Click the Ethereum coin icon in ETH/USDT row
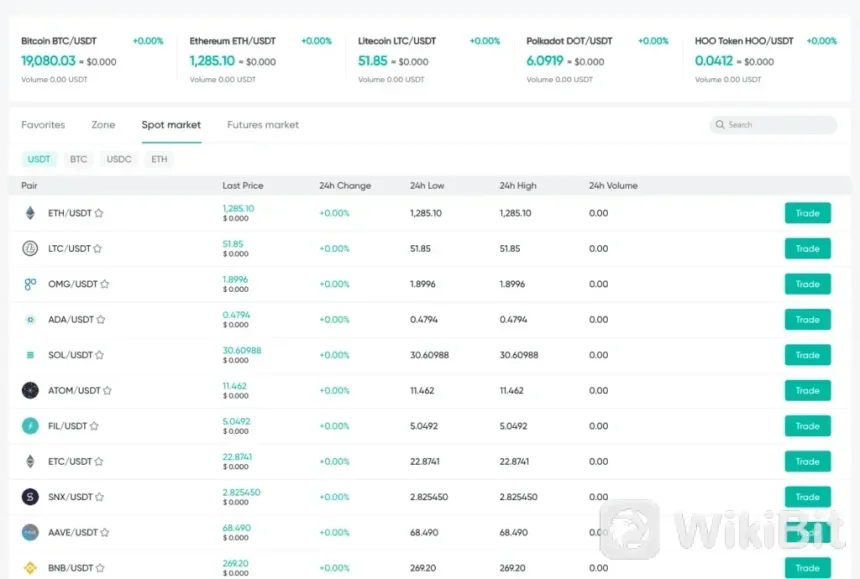This screenshot has width=860, height=579. 30,213
